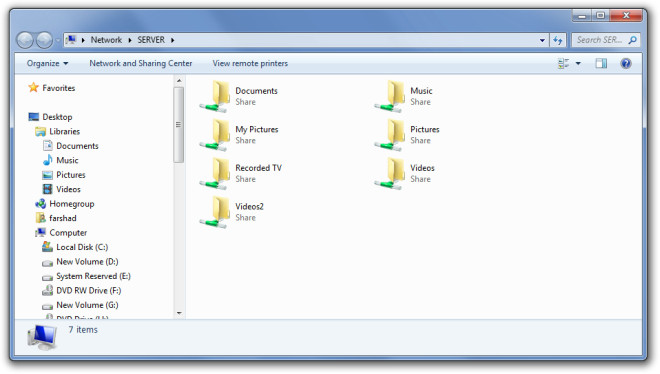Image resolution: width=660 pixels, height=374 pixels.
Task: Click the 7 items status text
Action: (83, 330)
